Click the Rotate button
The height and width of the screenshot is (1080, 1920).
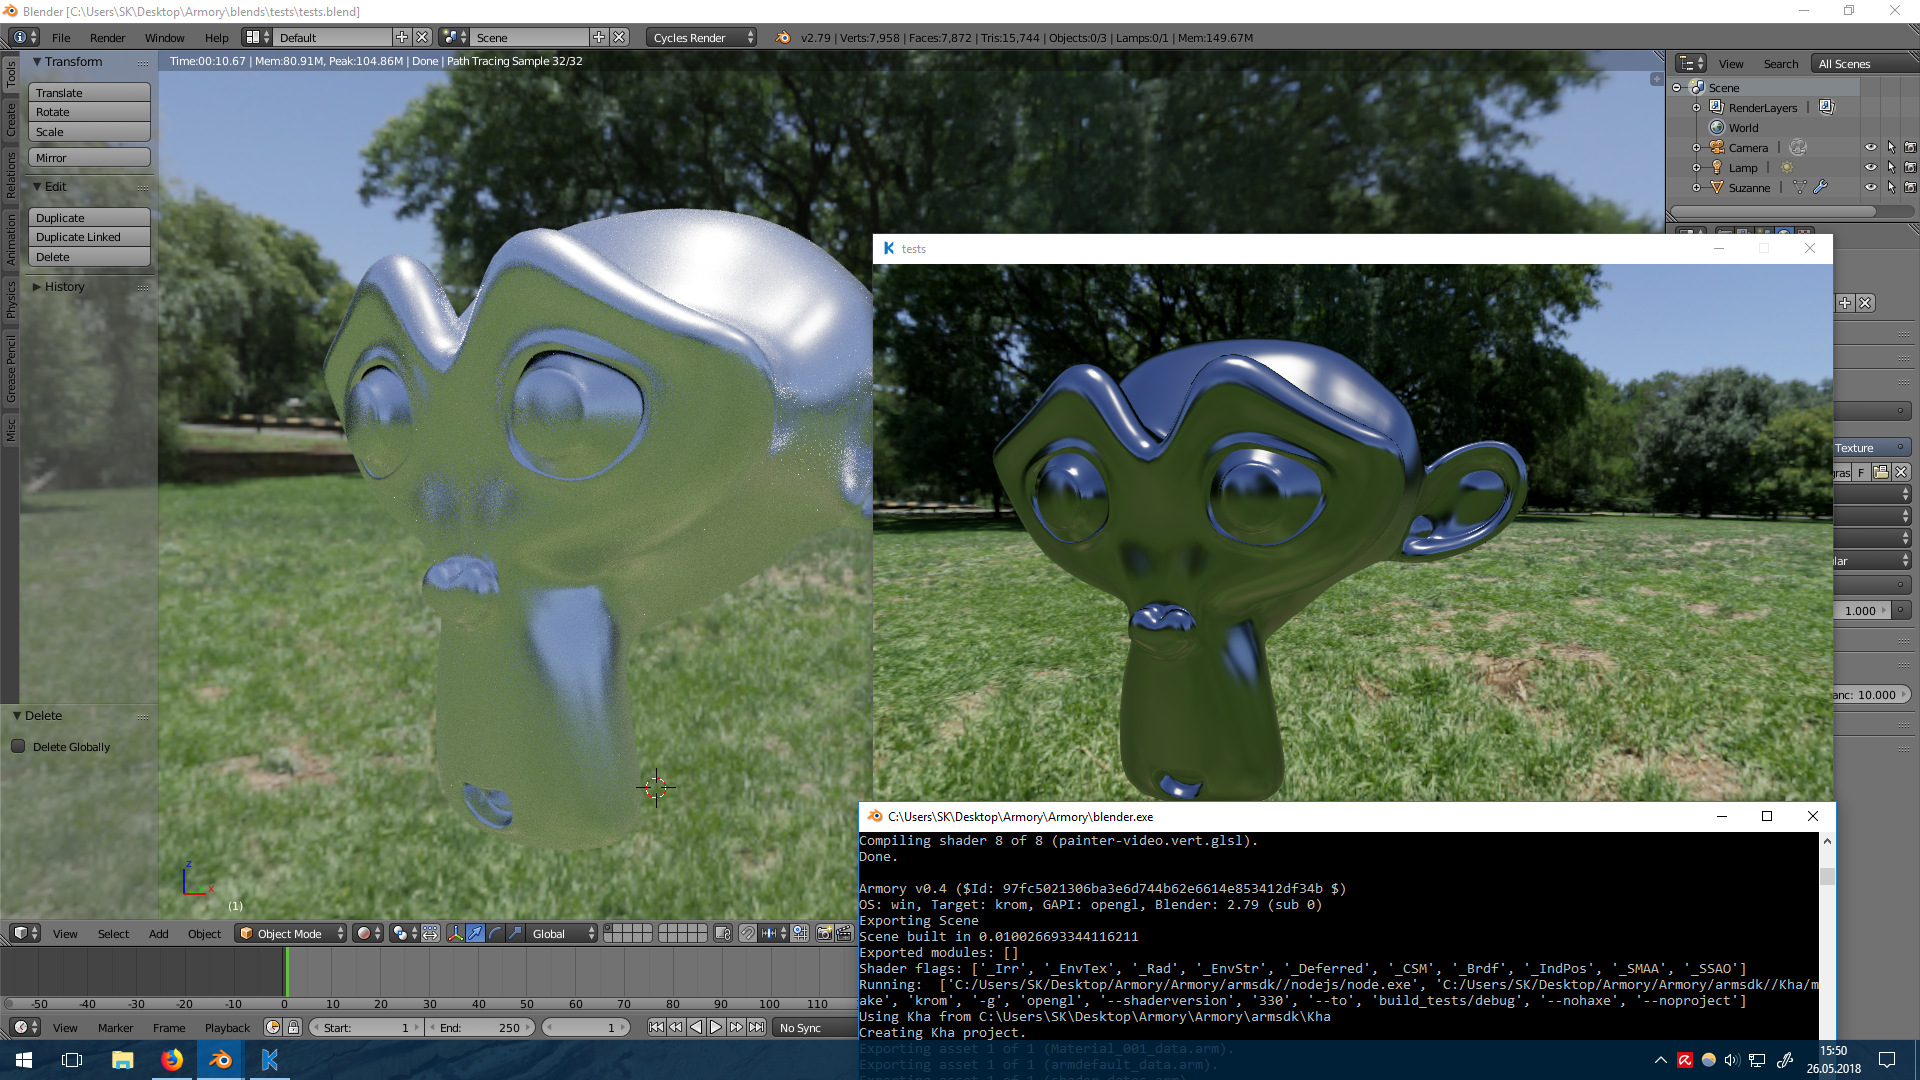coord(89,112)
